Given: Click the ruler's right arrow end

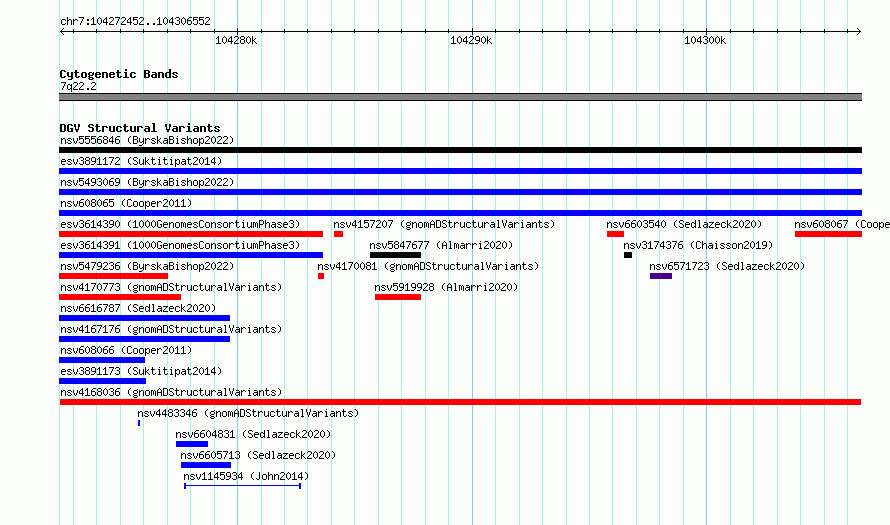Looking at the screenshot, I should pos(858,31).
